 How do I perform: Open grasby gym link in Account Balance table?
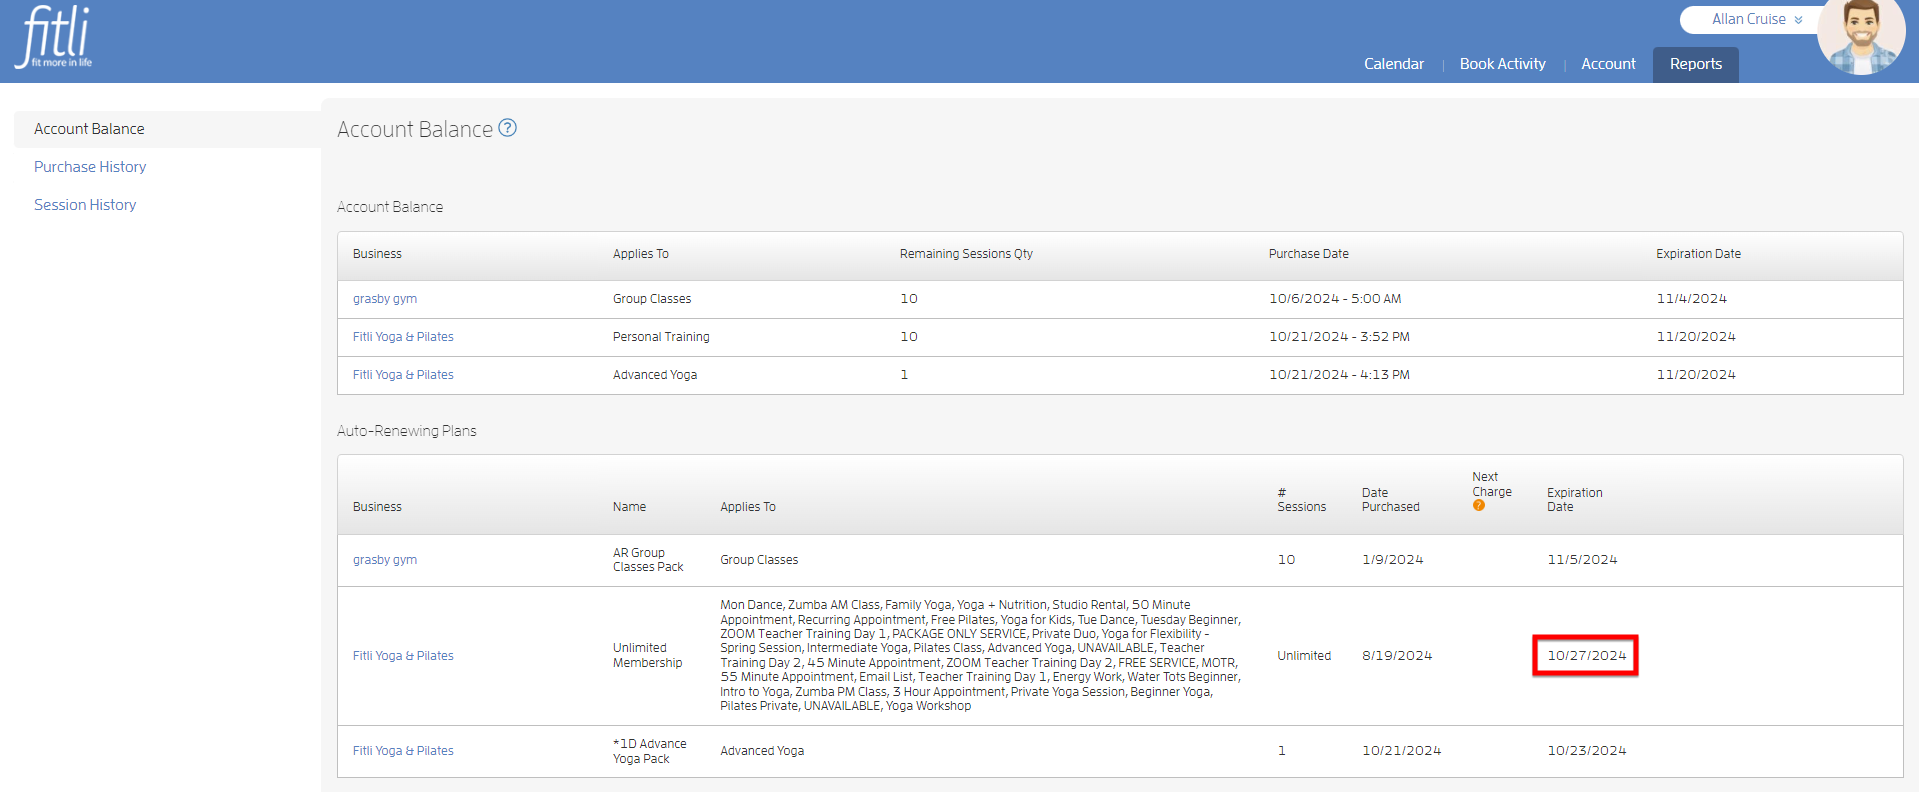pos(385,299)
